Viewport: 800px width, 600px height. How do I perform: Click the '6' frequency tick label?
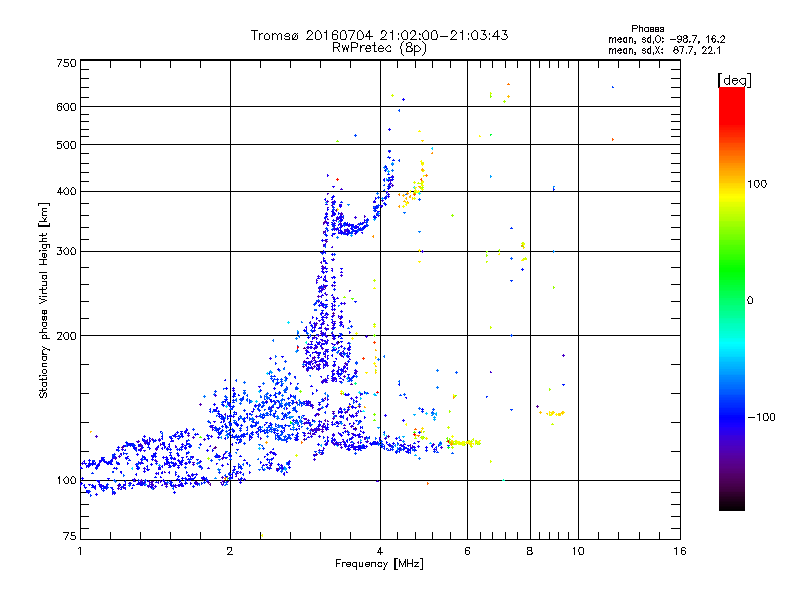[467, 551]
